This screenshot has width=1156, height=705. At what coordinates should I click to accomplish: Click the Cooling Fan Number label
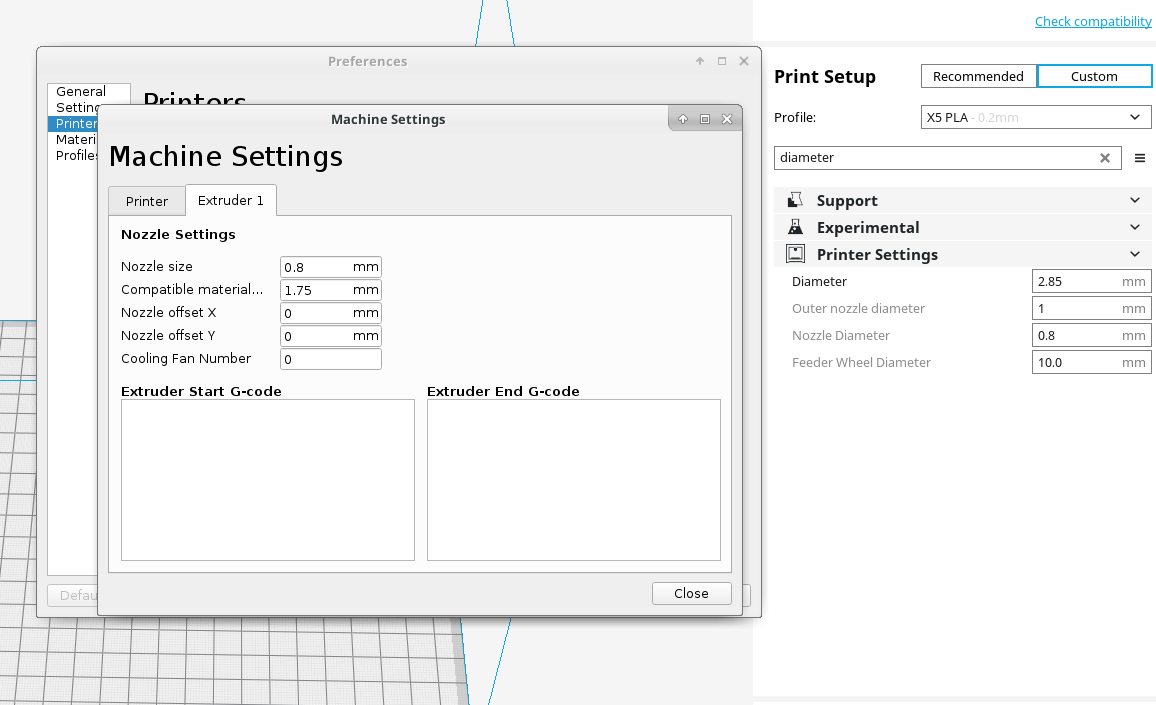(186, 358)
